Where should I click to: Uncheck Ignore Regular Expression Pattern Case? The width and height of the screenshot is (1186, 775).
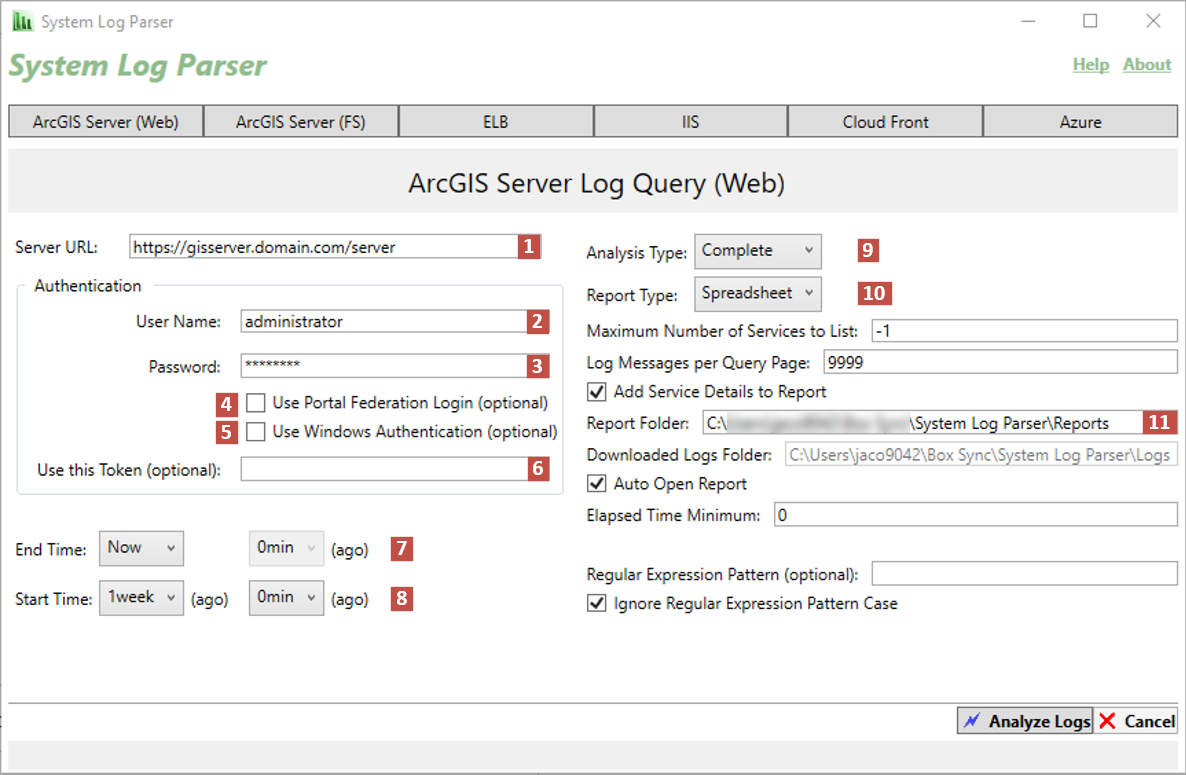(597, 603)
